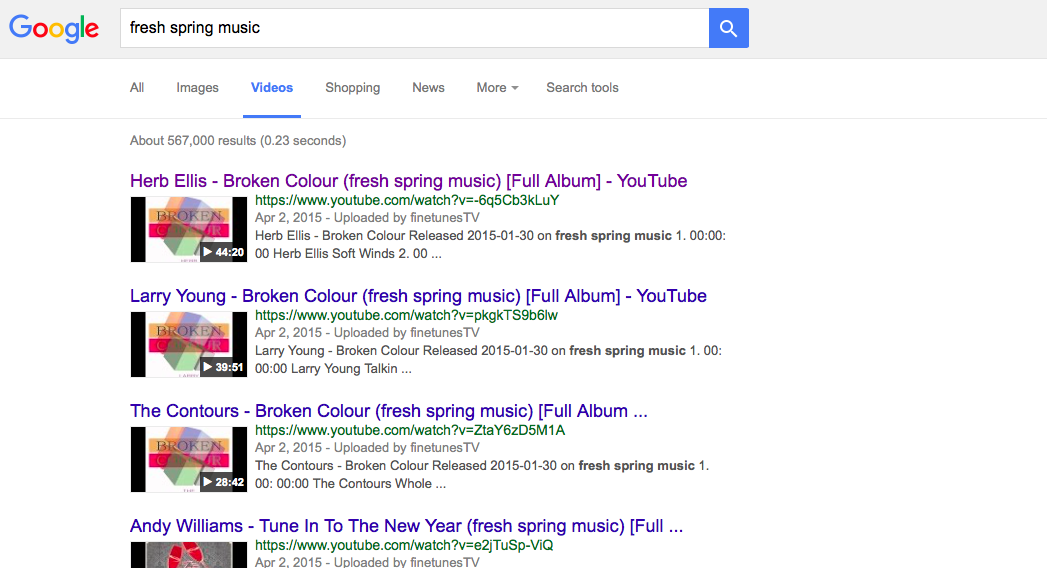Open Andy Williams Tune In result title
This screenshot has width=1047, height=568.
tap(406, 526)
